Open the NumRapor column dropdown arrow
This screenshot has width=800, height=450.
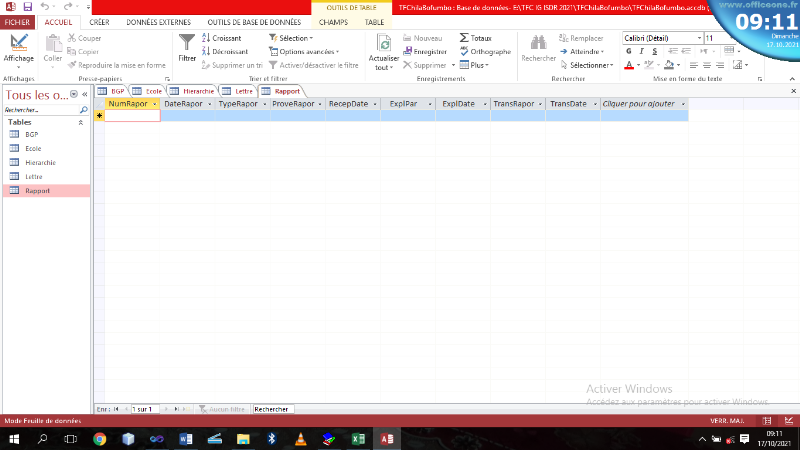click(154, 104)
